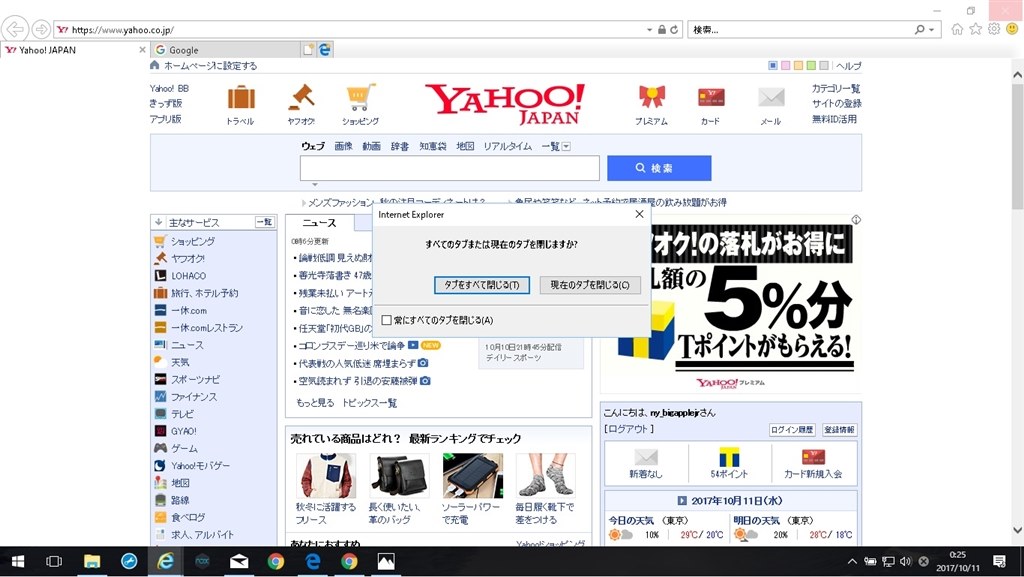This screenshot has width=1024, height=577.
Task: Select the blue color theme swatch
Action: (773, 65)
